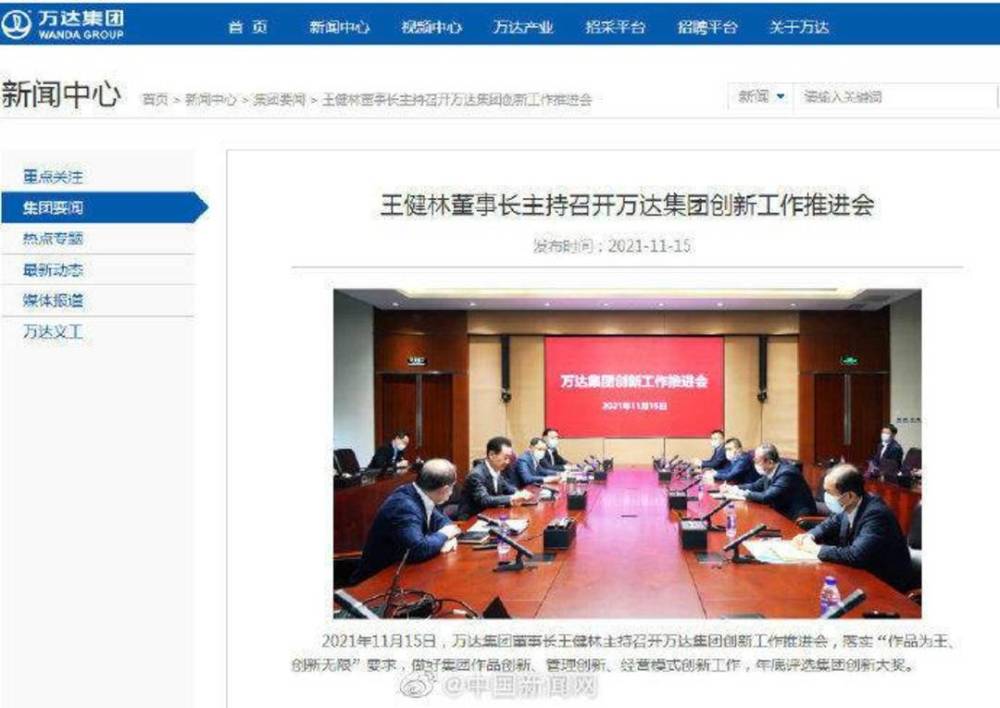
Task: Open 万达义工 in the sidebar
Action: (53, 332)
